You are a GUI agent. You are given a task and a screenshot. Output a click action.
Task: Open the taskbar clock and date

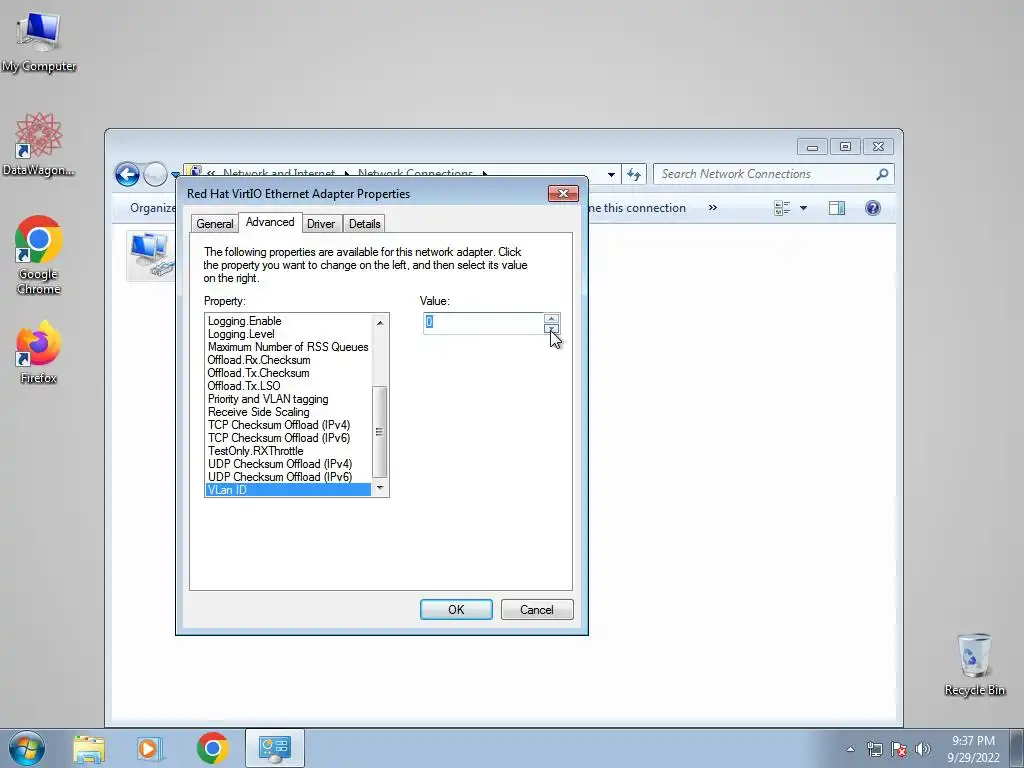tap(973, 749)
